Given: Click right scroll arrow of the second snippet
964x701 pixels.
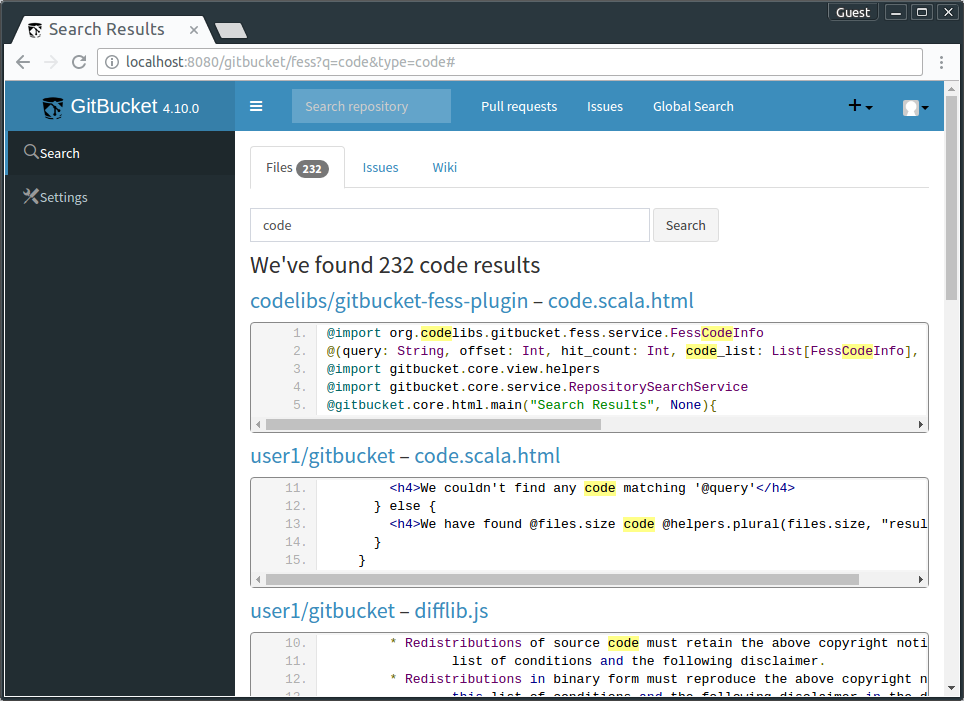Looking at the screenshot, I should (920, 579).
